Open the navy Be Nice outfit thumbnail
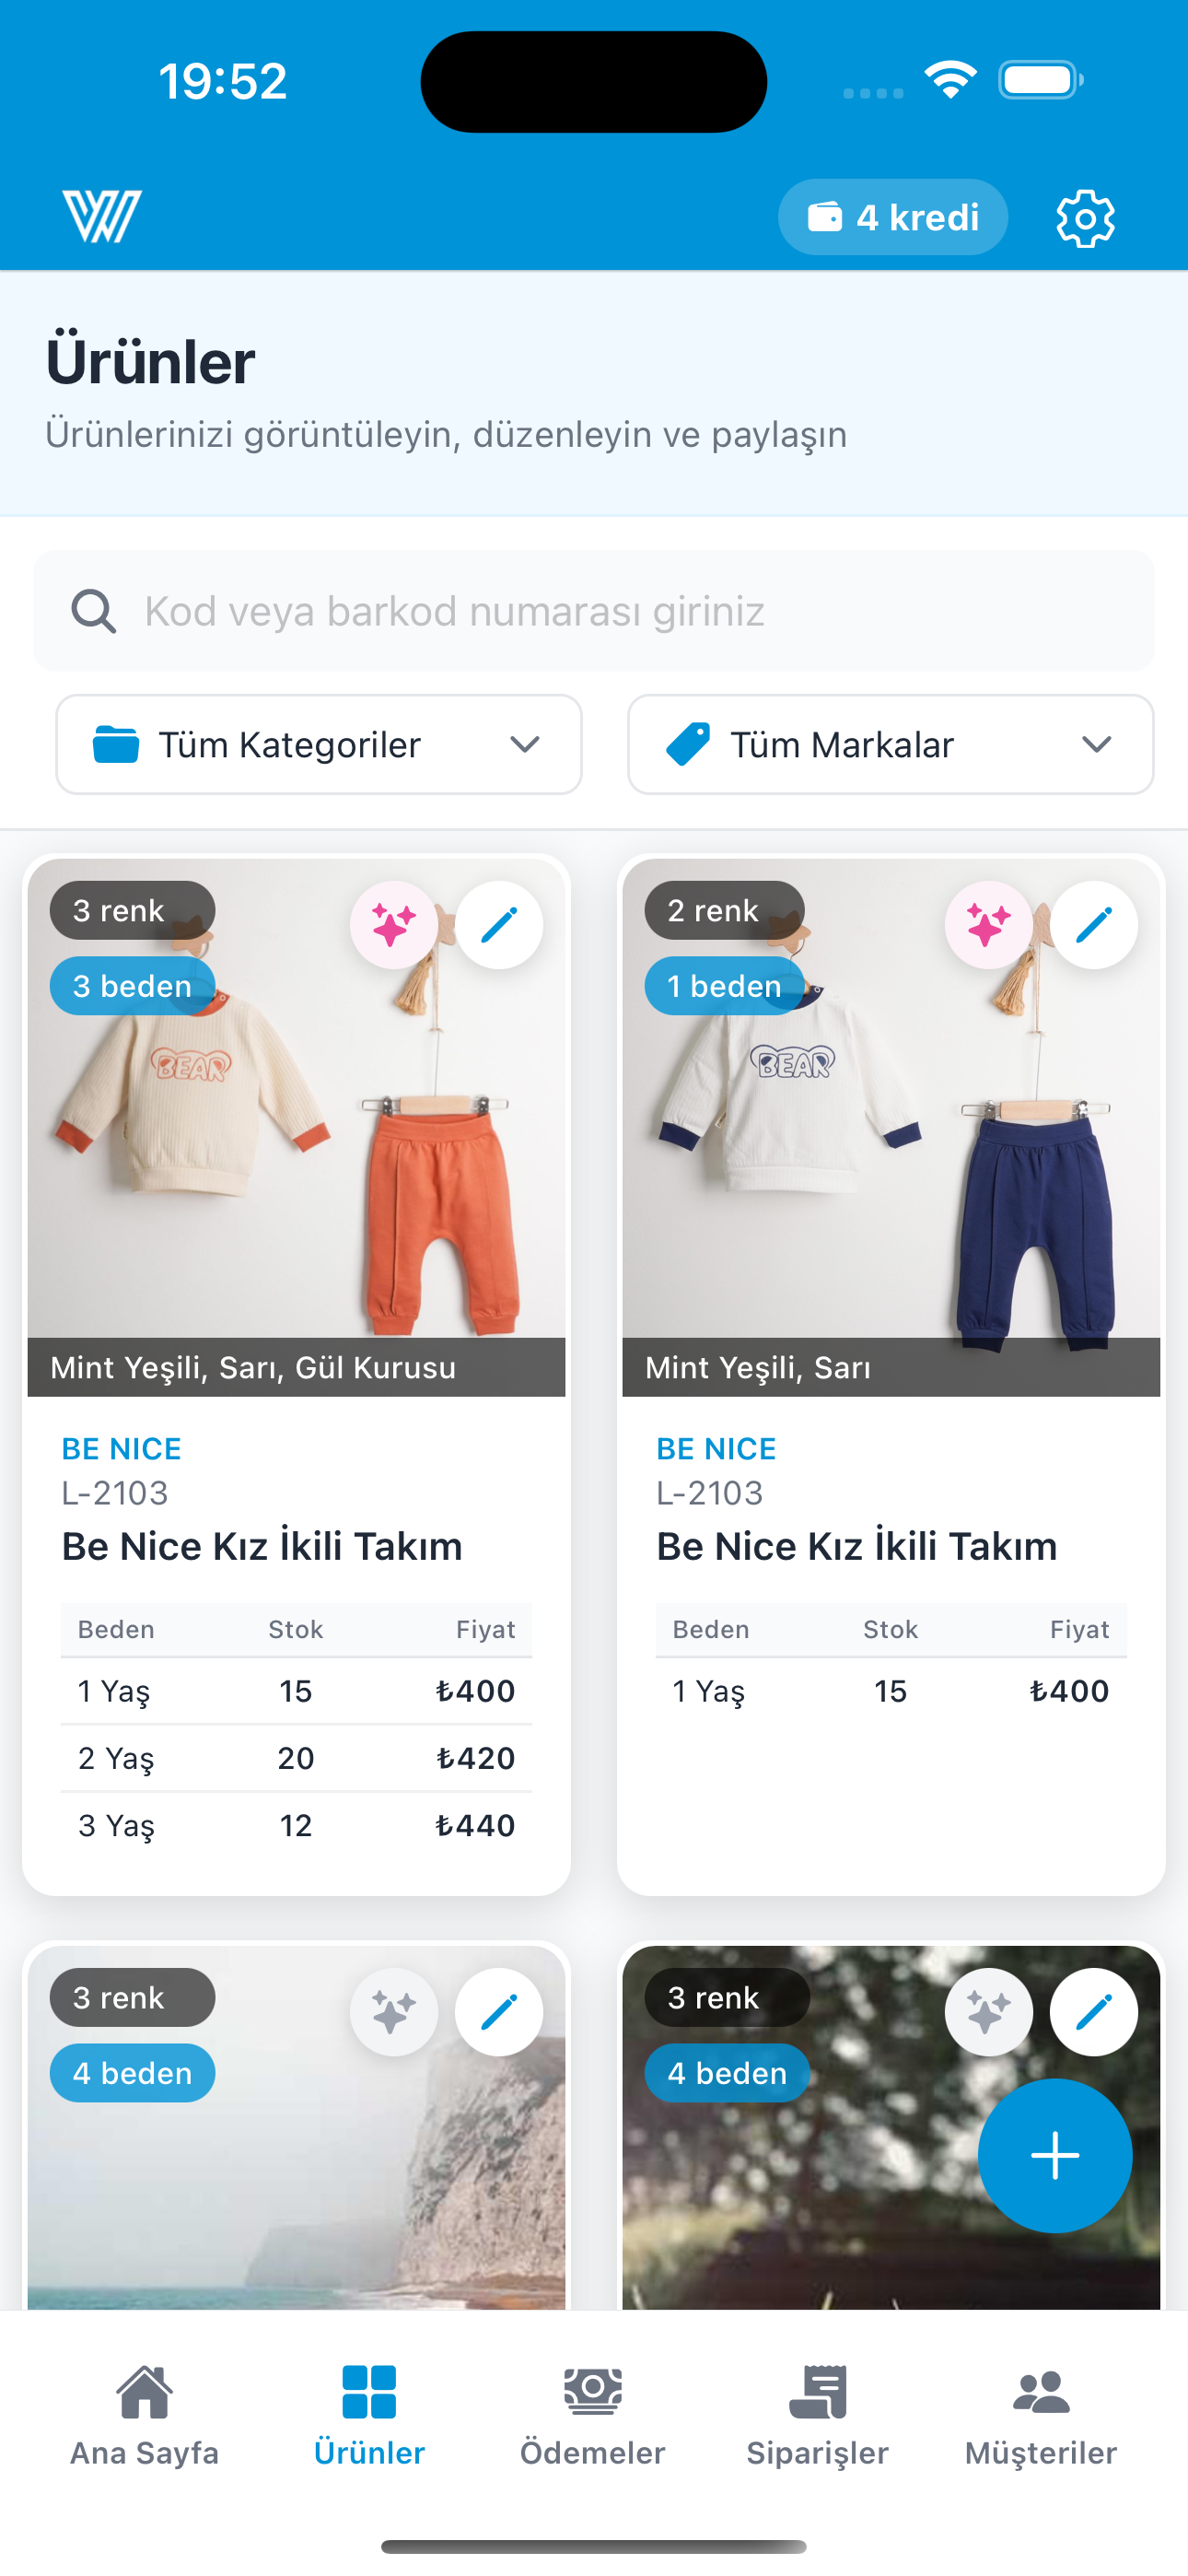Image resolution: width=1188 pixels, height=2576 pixels. click(890, 1150)
